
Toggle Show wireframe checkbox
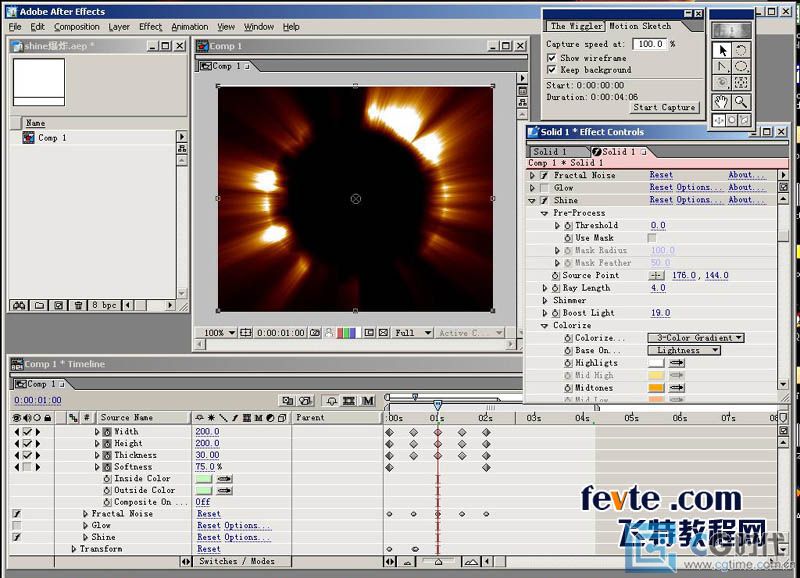[552, 58]
